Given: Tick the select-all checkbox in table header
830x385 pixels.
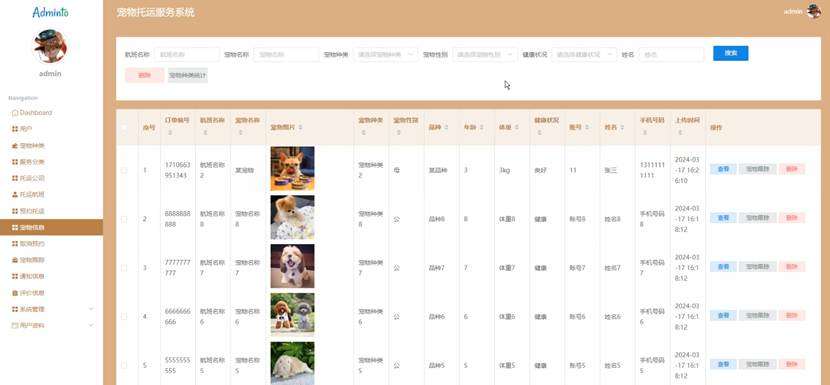Looking at the screenshot, I should click(x=124, y=128).
